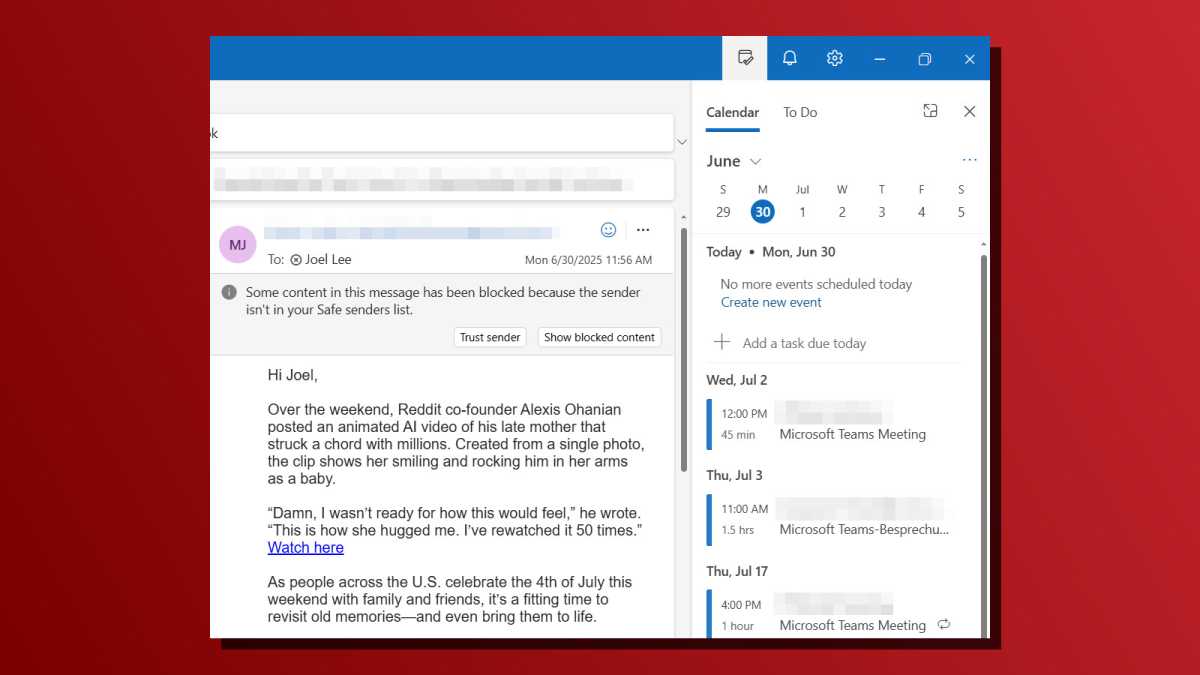The width and height of the screenshot is (1200, 675).
Task: Open more actions on the email
Action: click(643, 230)
